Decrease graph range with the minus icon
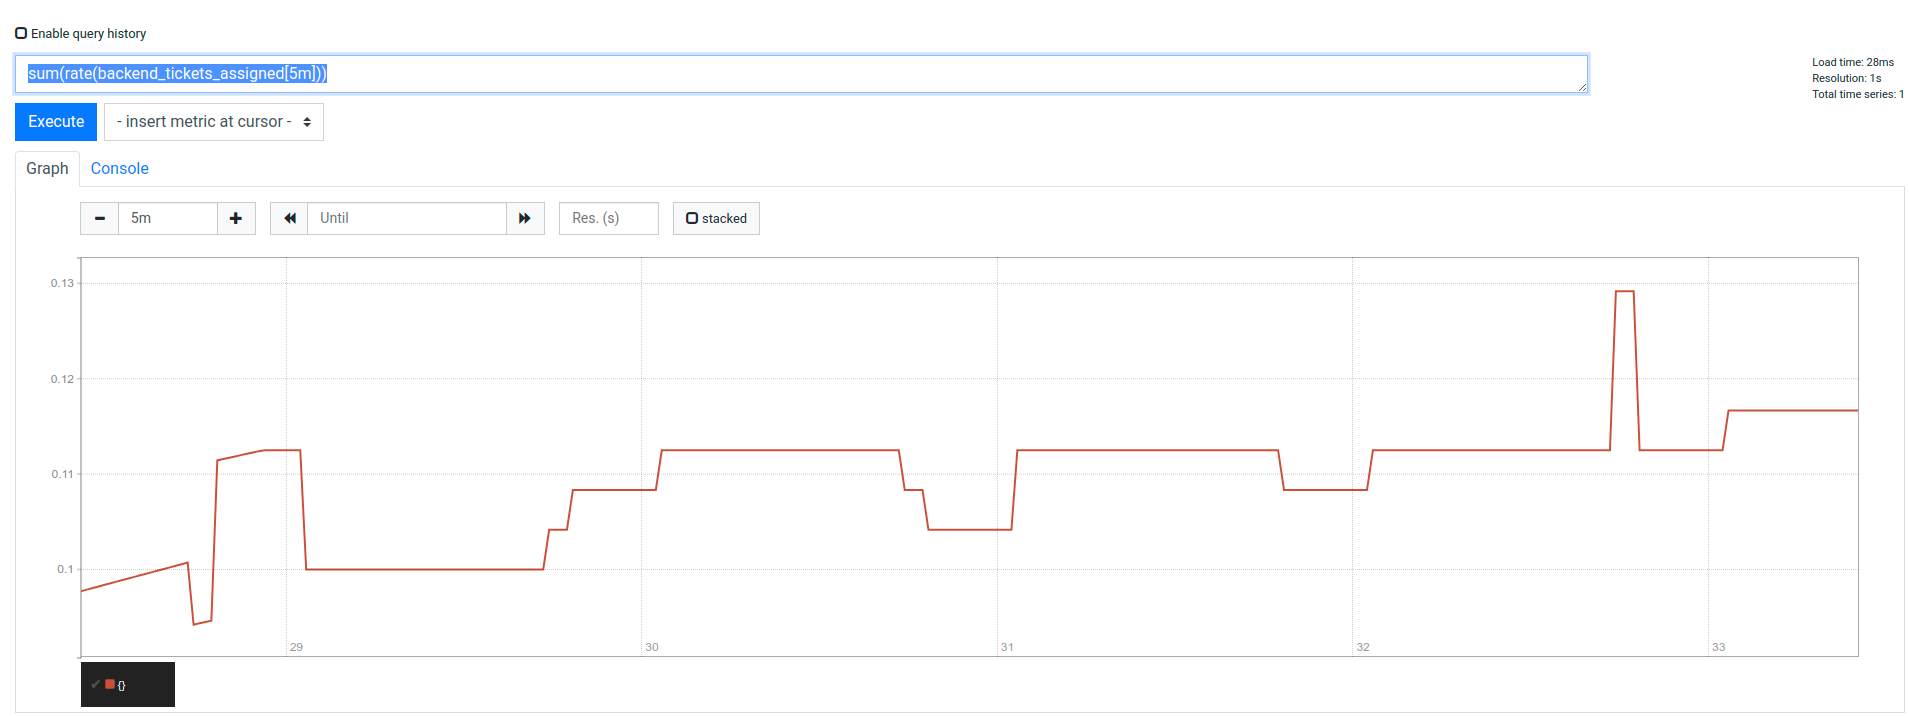 [99, 219]
